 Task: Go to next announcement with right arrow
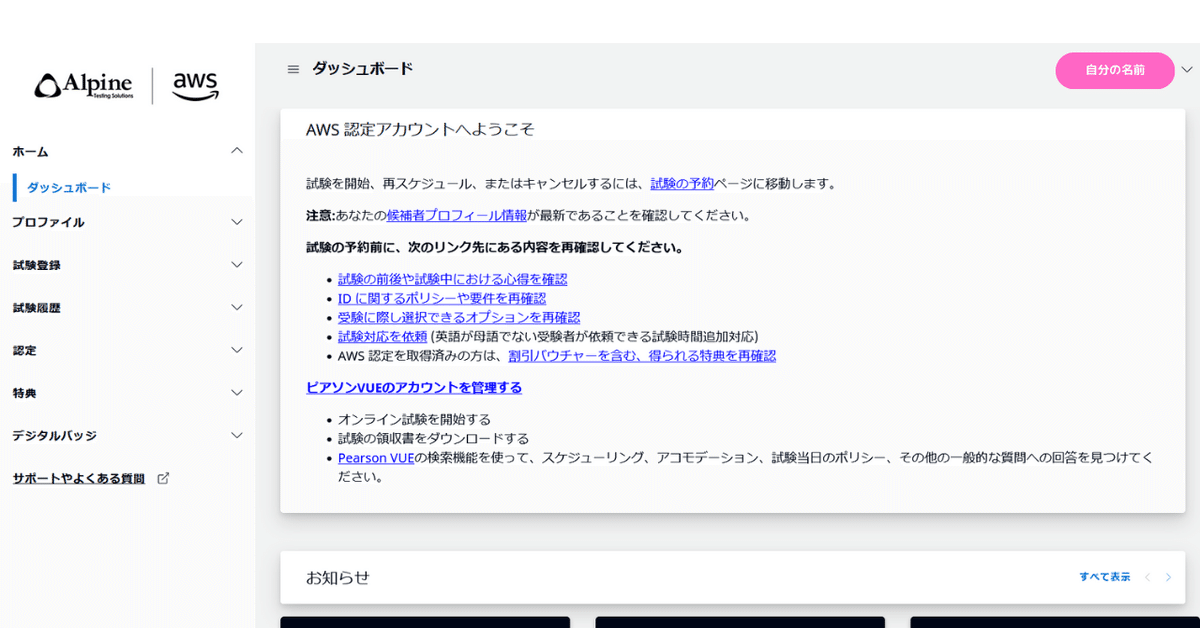1168,577
